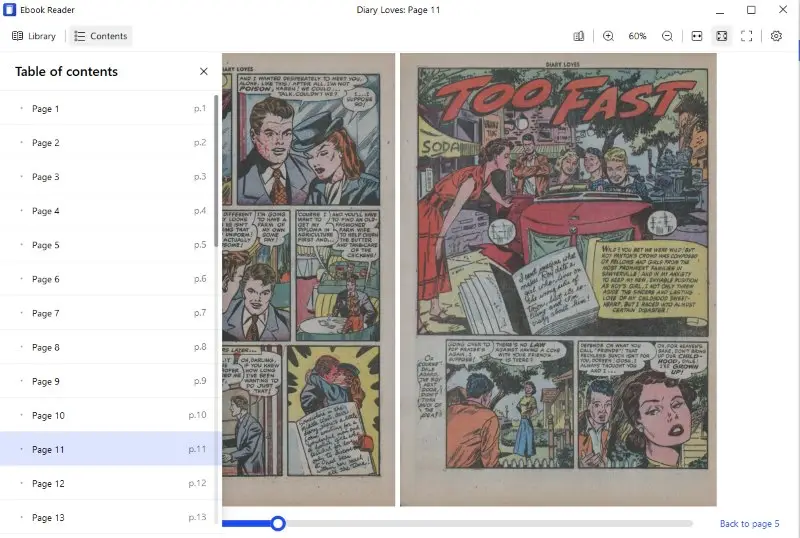Go to Page 13 in contents
This screenshot has height=538, width=800.
(x=107, y=518)
